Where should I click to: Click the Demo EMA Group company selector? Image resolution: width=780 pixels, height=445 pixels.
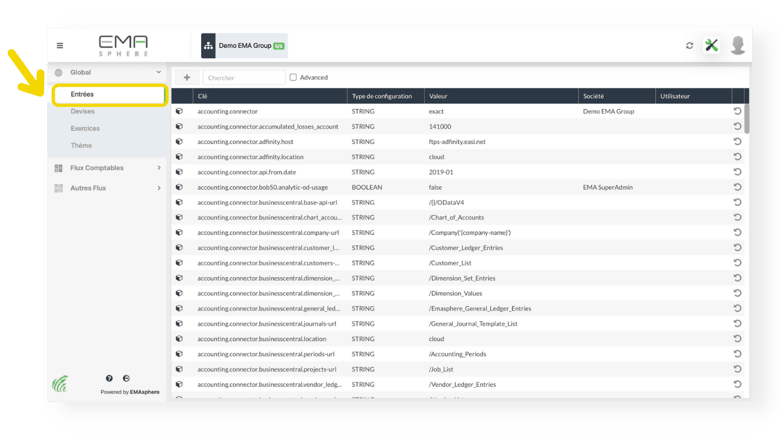pos(243,46)
